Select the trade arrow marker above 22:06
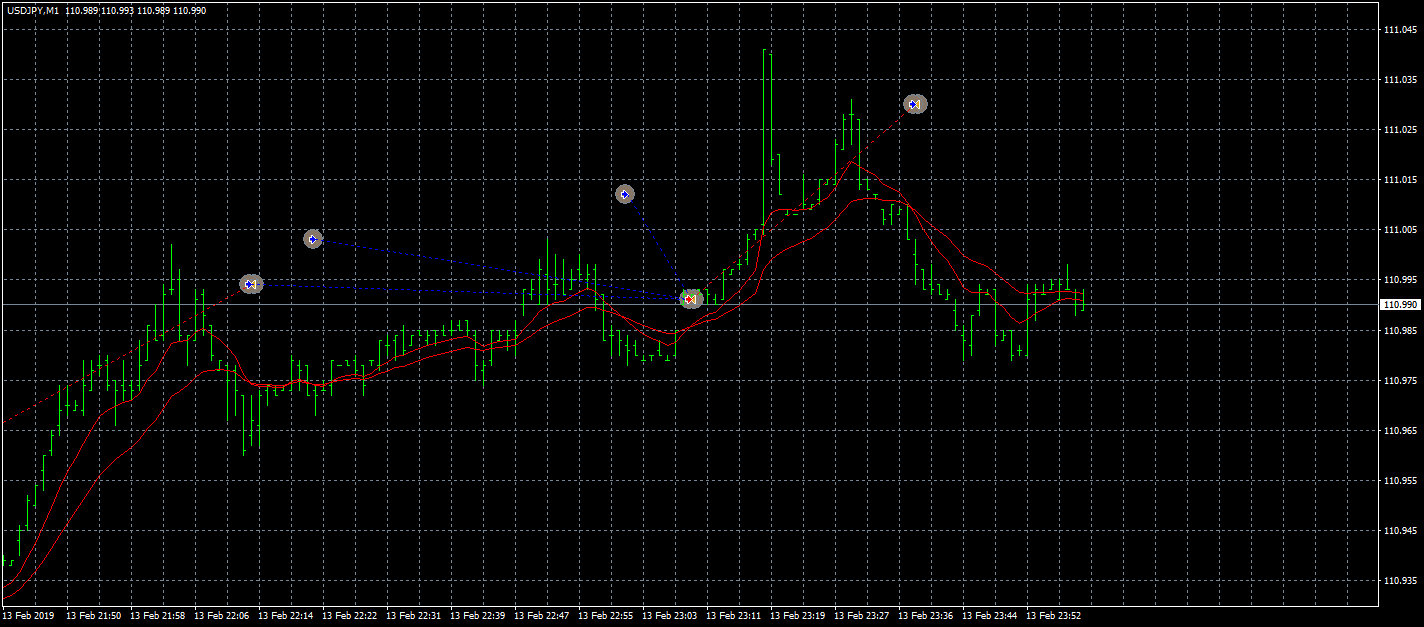Screen dimensions: 1424x627 [x=251, y=285]
